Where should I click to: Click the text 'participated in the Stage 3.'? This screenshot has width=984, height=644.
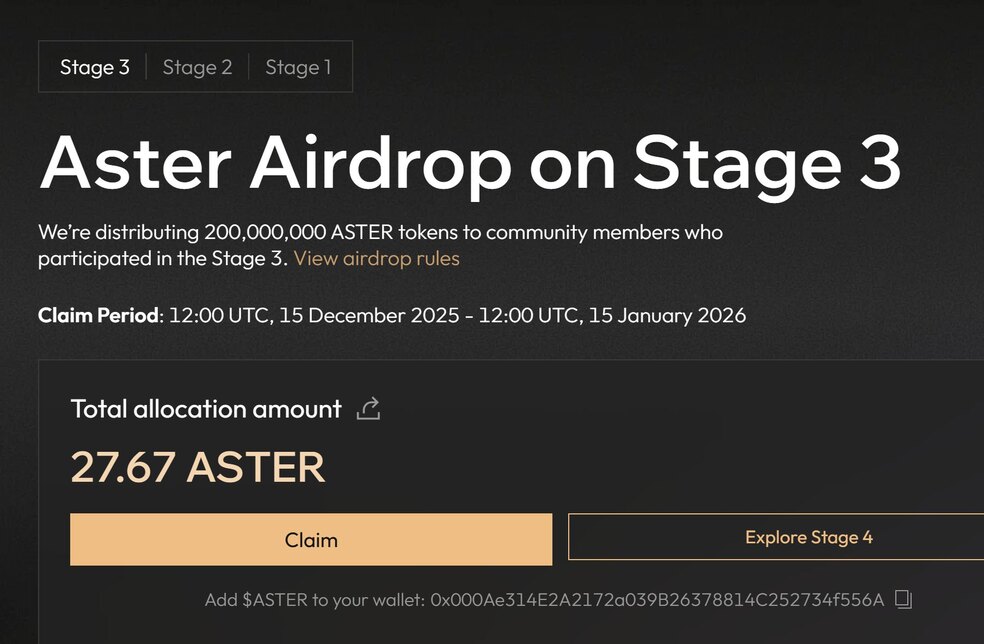tap(163, 258)
